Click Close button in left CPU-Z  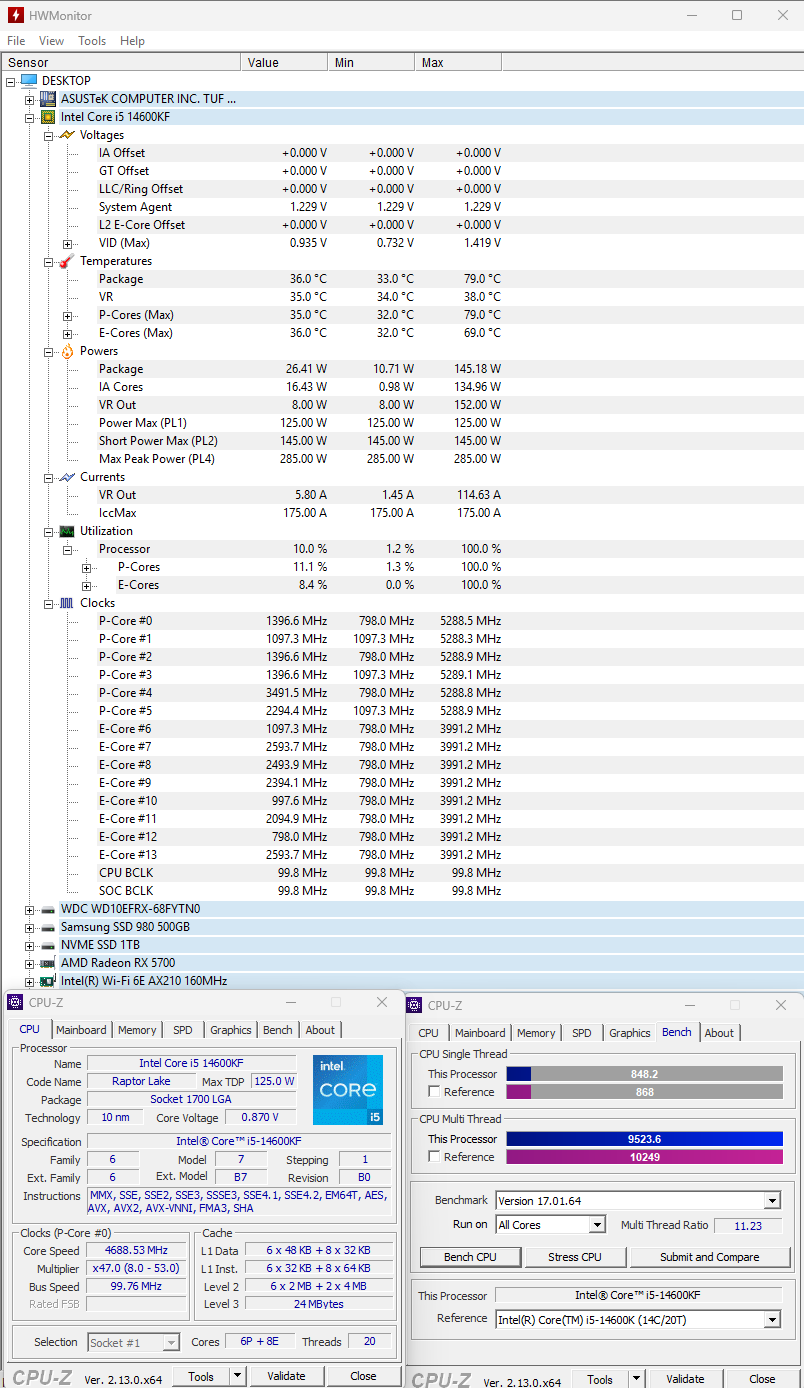363,1376
